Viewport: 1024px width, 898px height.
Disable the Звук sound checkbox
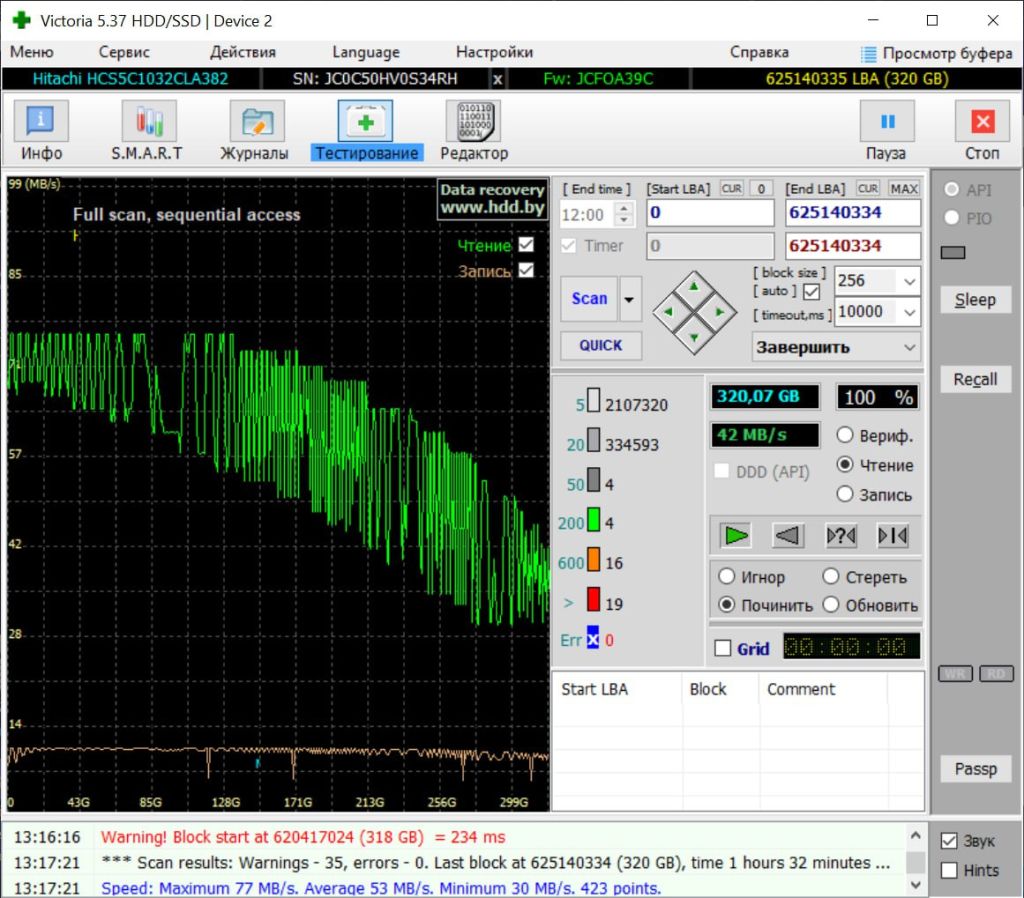[x=950, y=841]
